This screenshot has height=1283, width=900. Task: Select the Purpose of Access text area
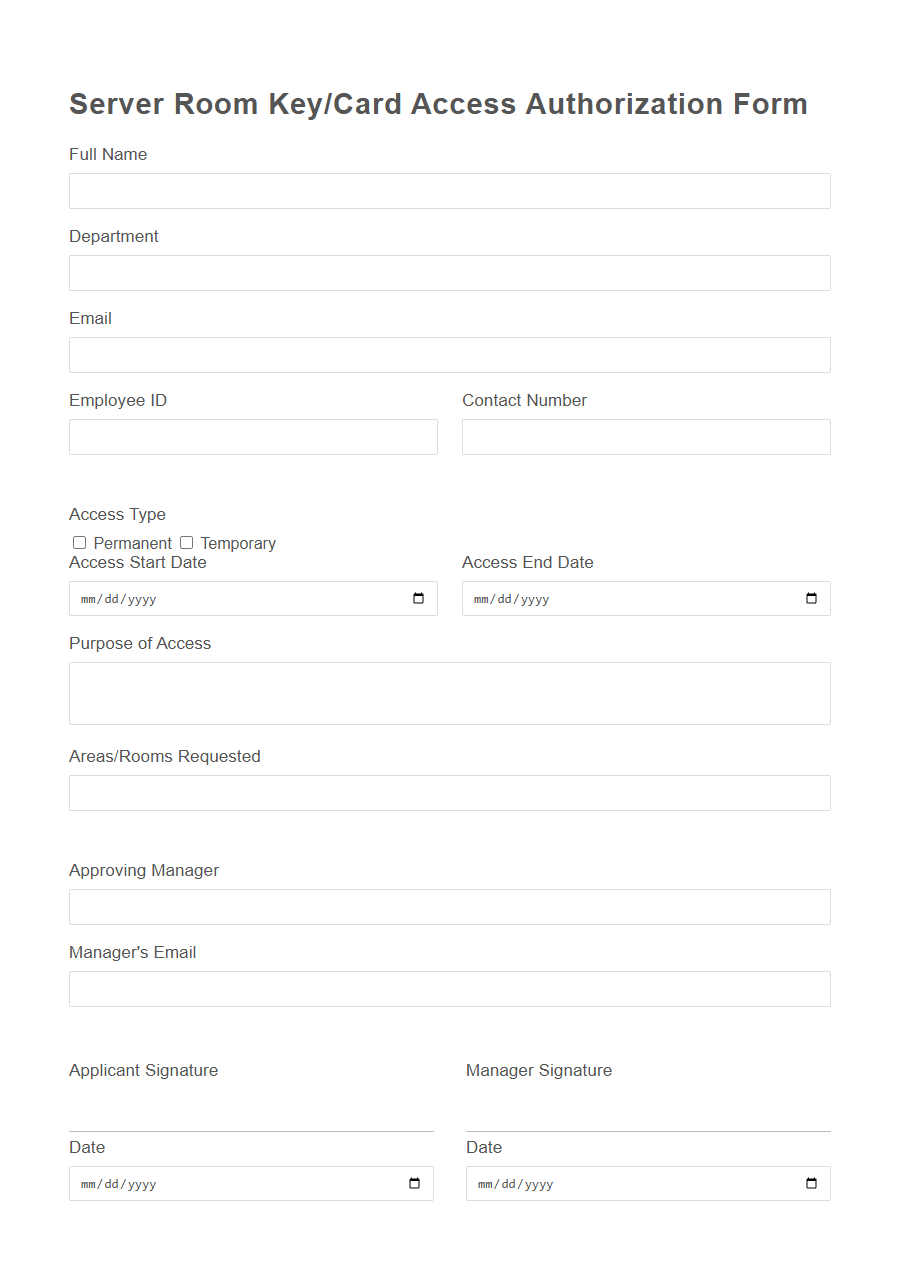click(449, 692)
